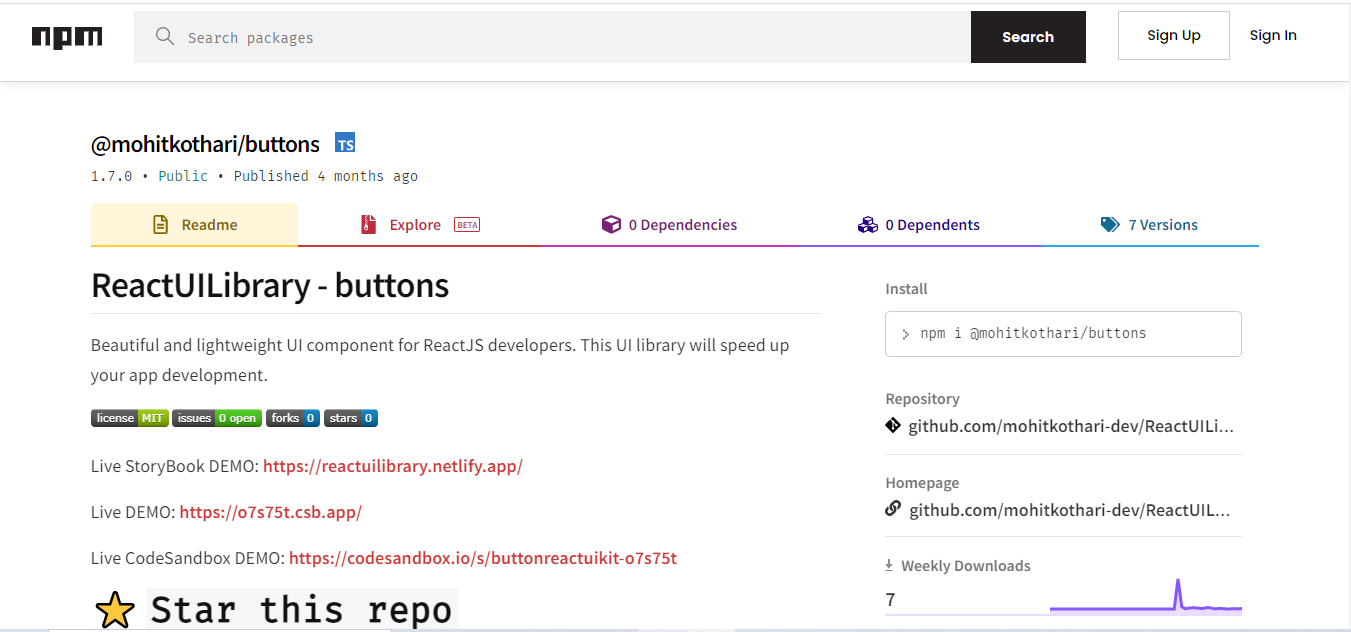This screenshot has height=632, width=1351.
Task: Switch to the Explore tab
Action: 420,225
